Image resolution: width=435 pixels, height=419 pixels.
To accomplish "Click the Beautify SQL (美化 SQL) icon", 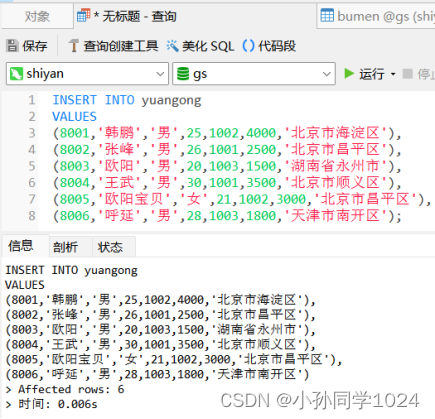I will click(x=172, y=46).
